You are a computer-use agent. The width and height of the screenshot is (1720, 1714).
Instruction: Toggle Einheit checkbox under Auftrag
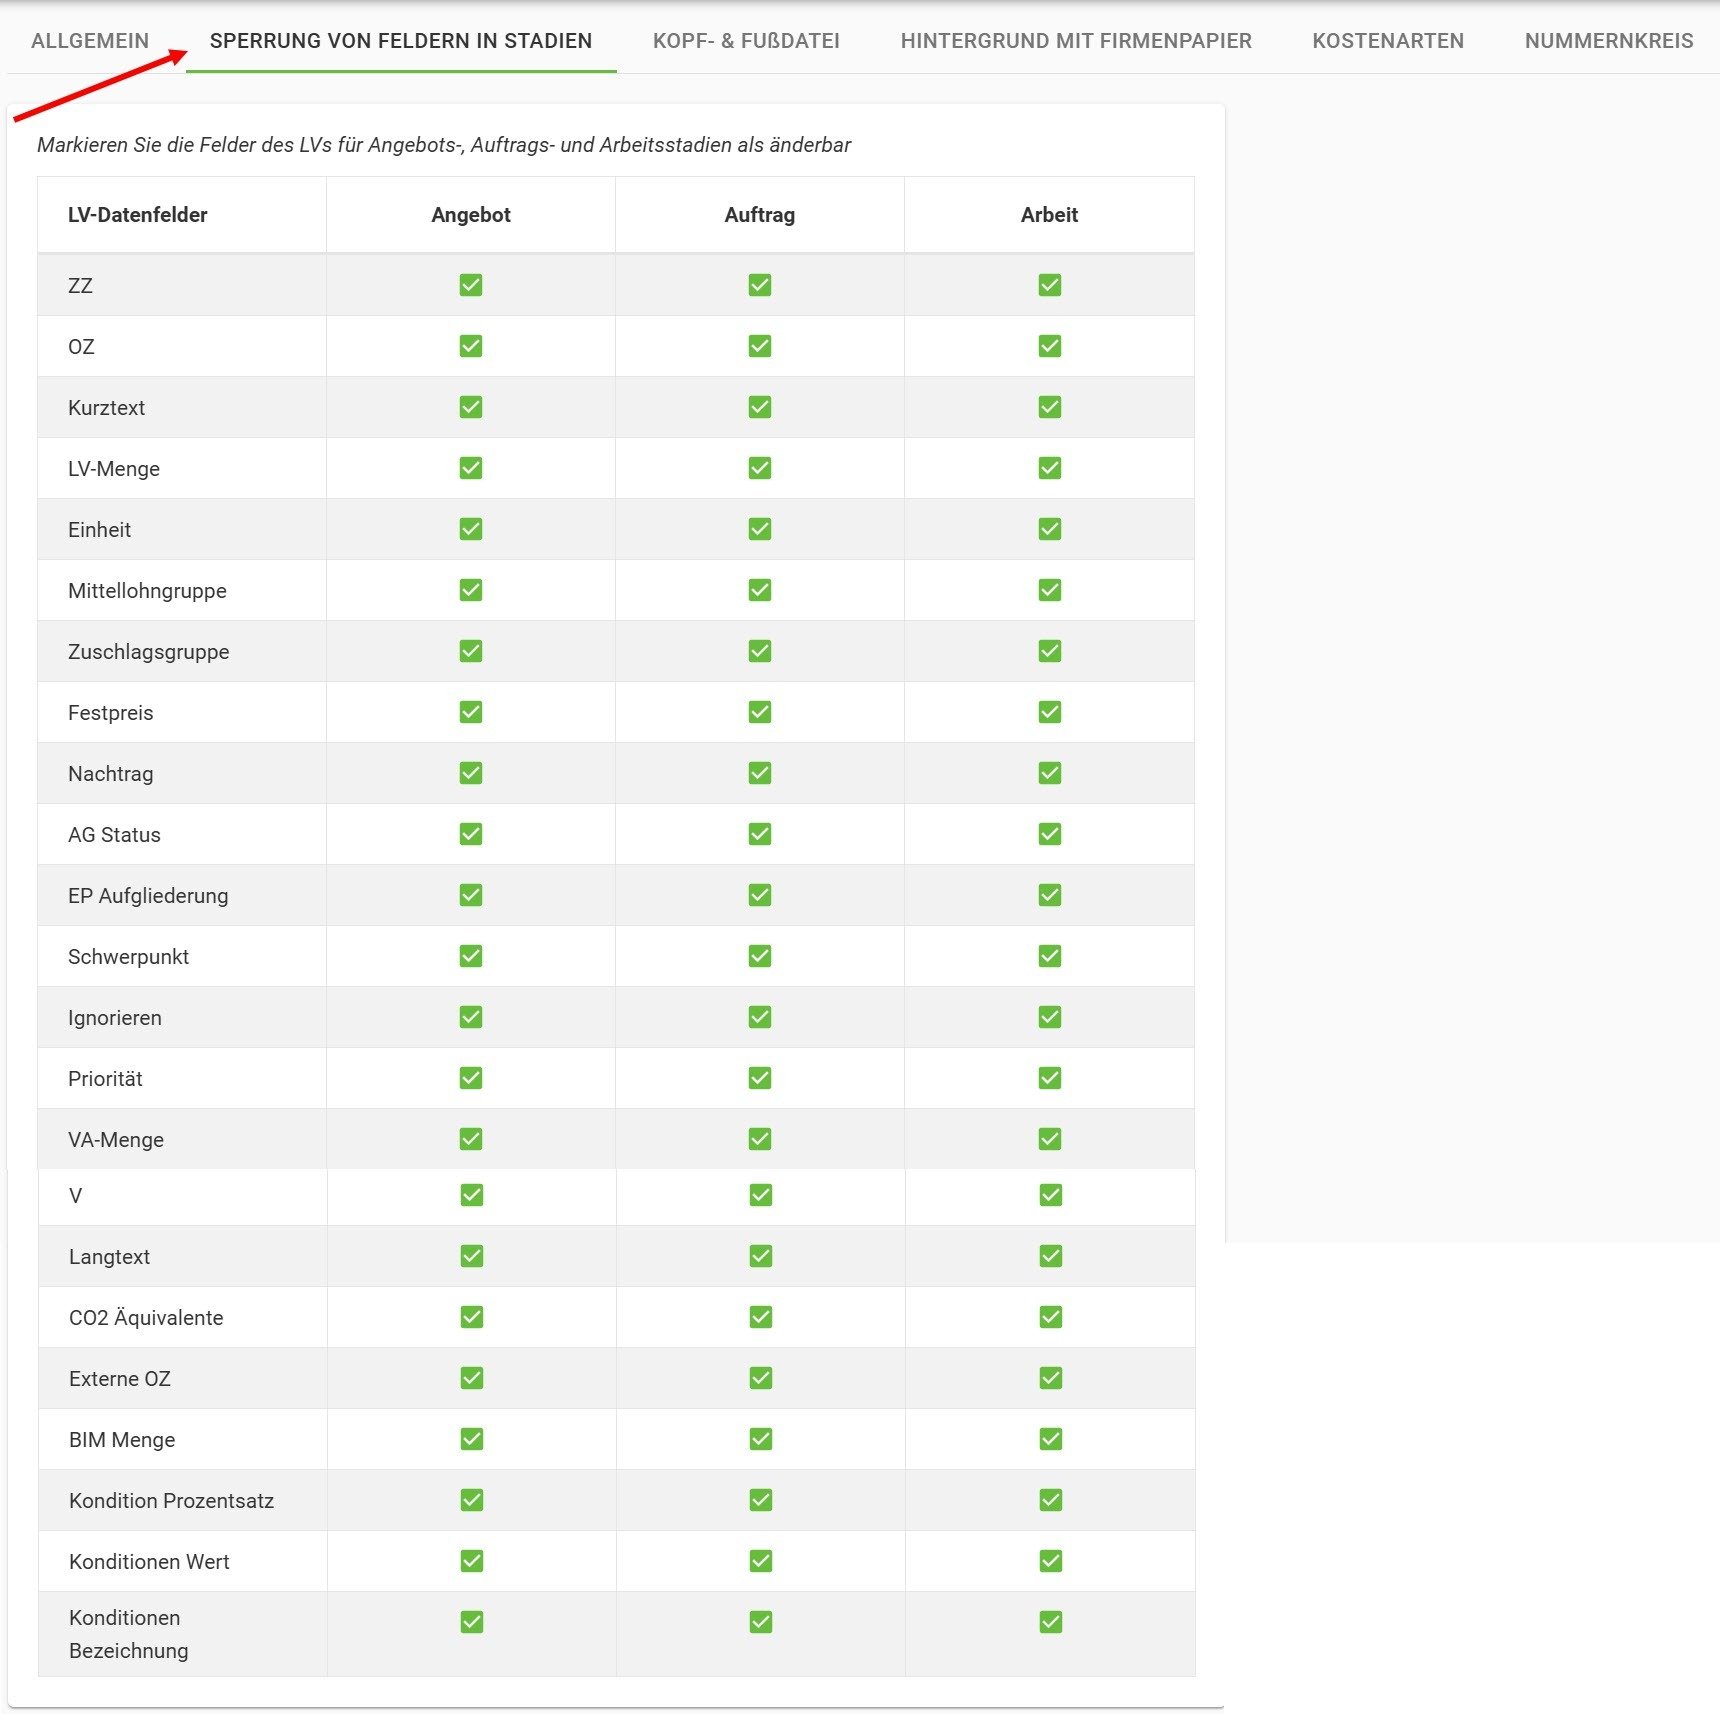pos(760,529)
